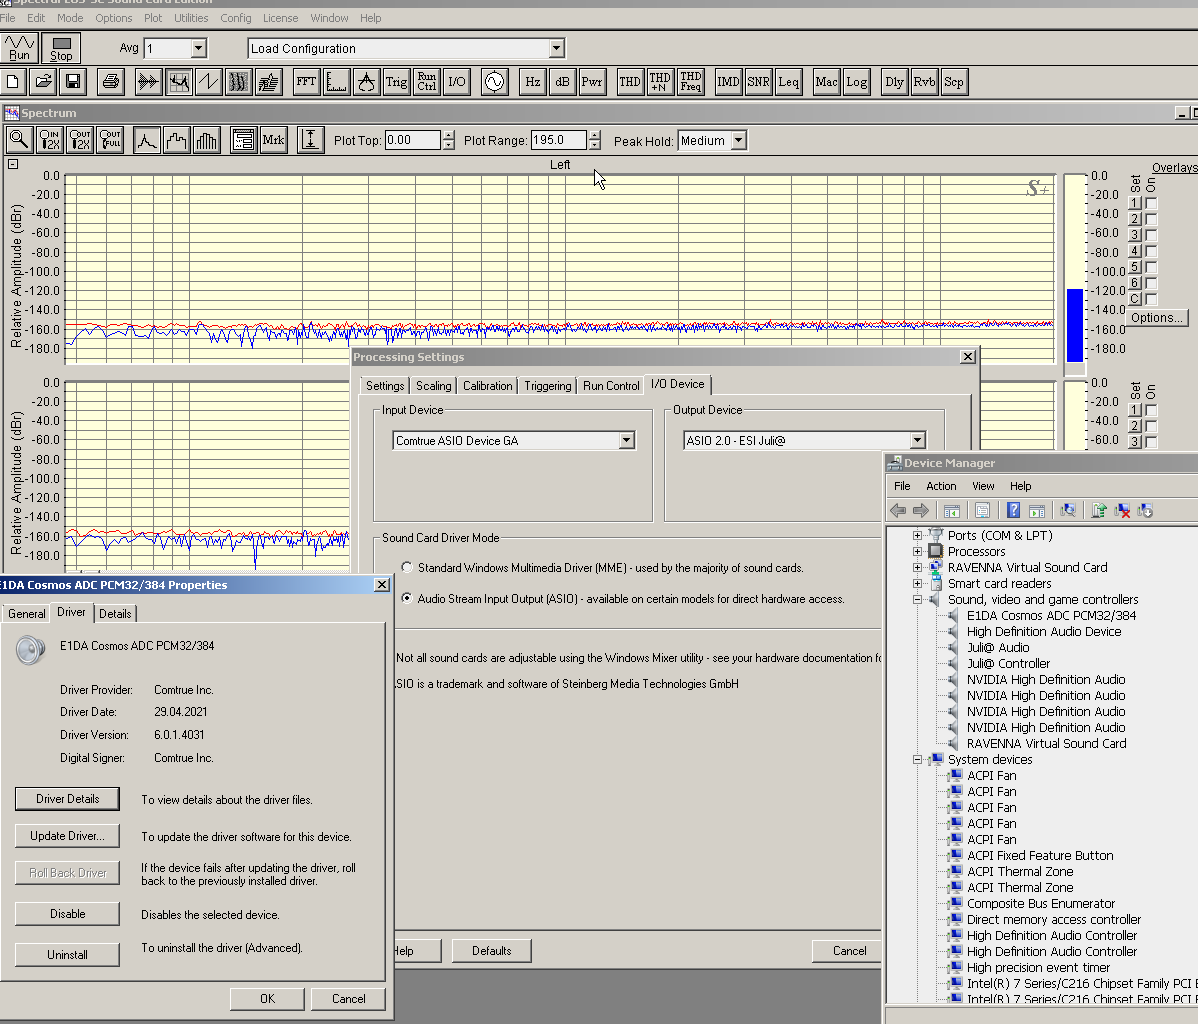Image resolution: width=1198 pixels, height=1024 pixels.
Task: Collapse Sound, video and game controllers node
Action: point(918,600)
